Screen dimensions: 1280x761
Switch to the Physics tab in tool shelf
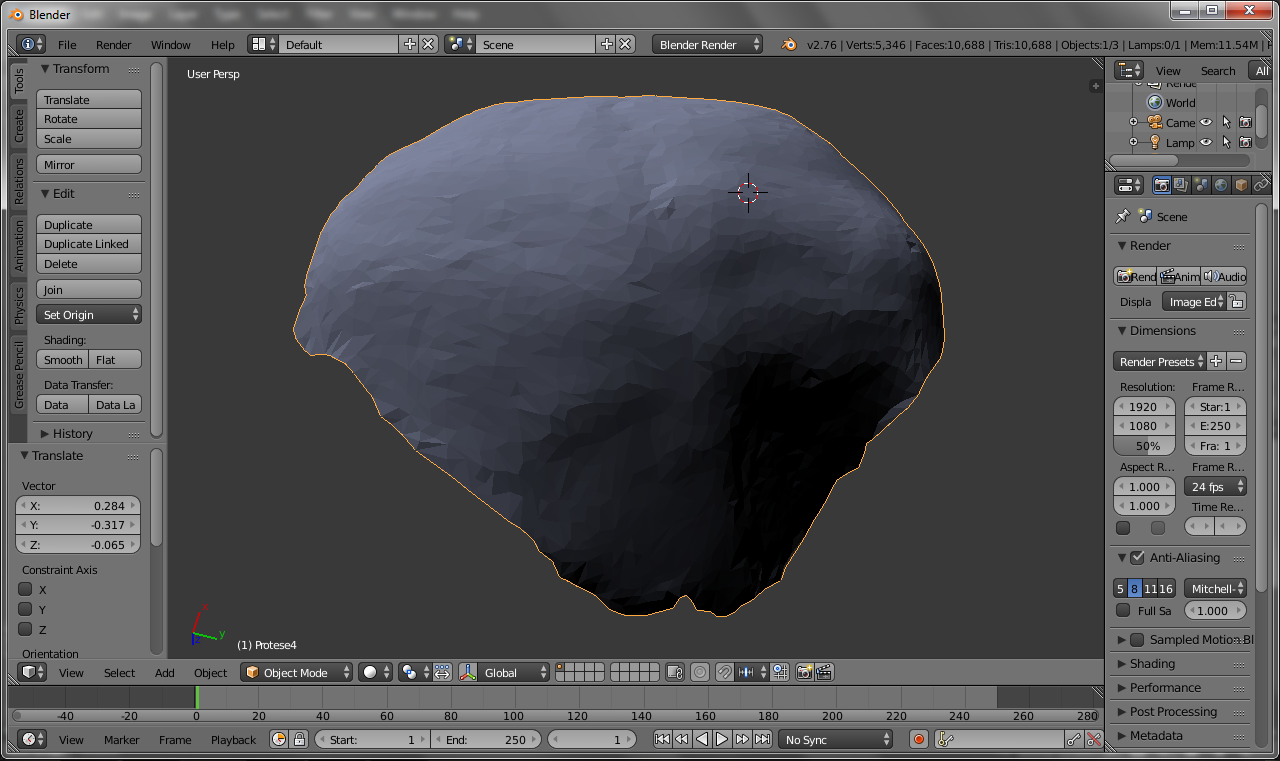(x=19, y=306)
